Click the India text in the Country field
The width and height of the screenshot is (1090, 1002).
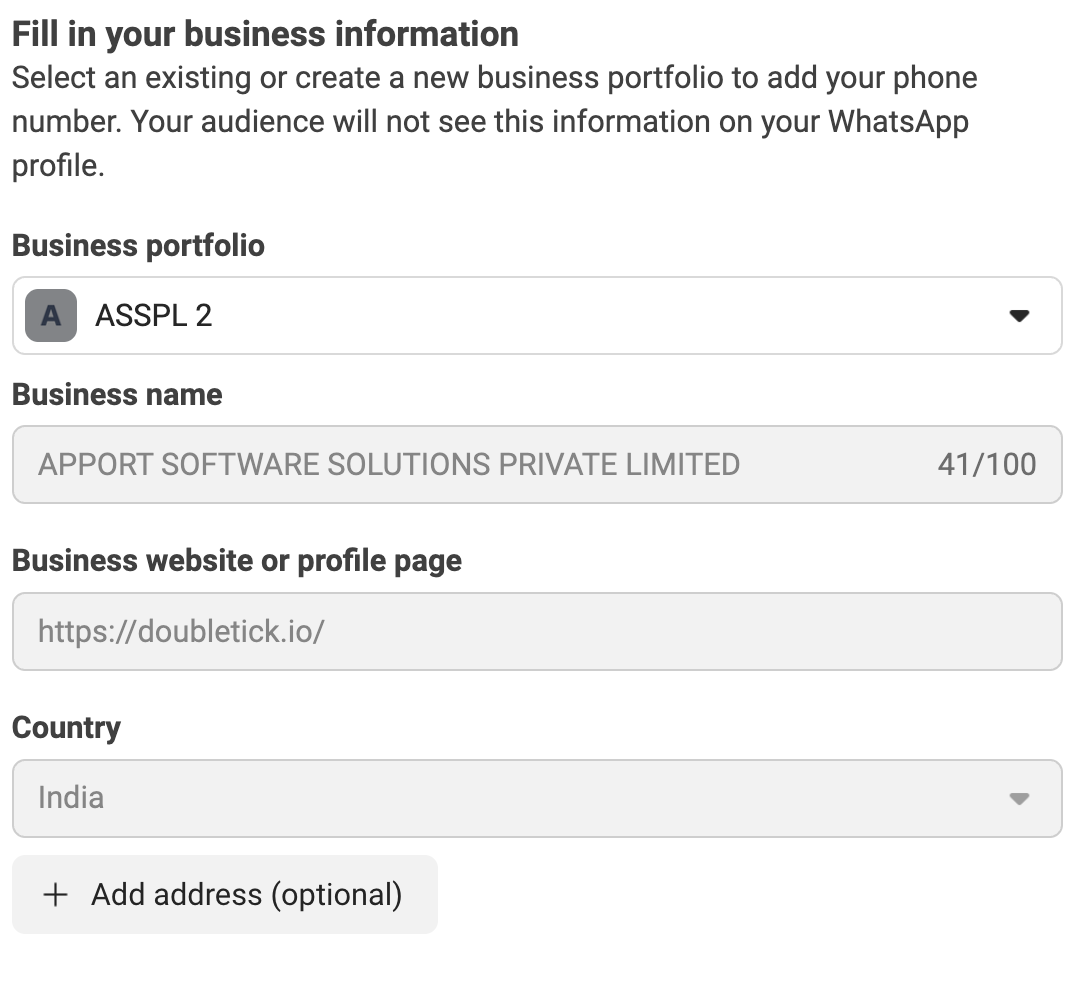pyautogui.click(x=71, y=798)
